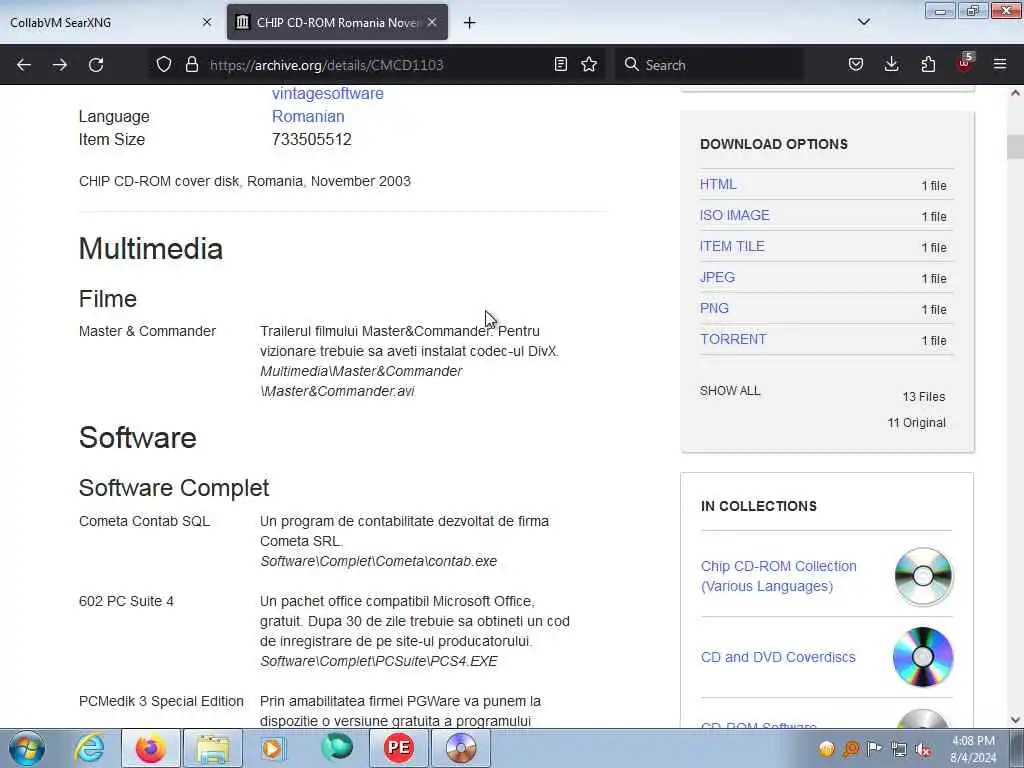Click the Cometa Contab SQL entry name

pos(144,521)
